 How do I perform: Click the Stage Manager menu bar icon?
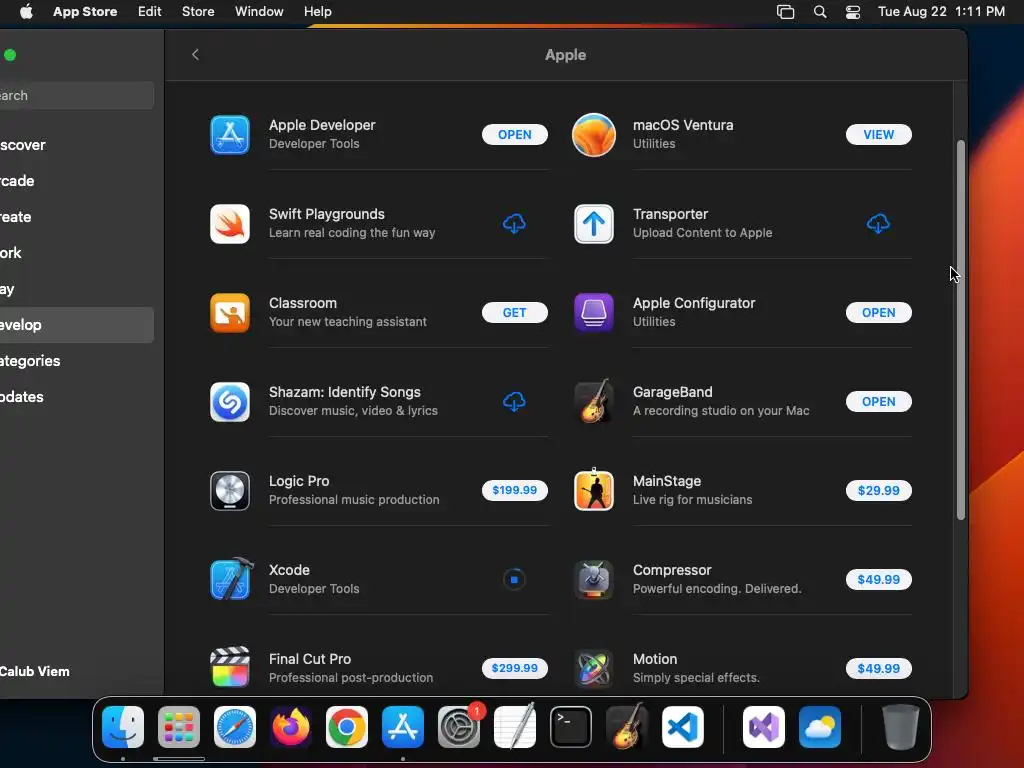[786, 11]
